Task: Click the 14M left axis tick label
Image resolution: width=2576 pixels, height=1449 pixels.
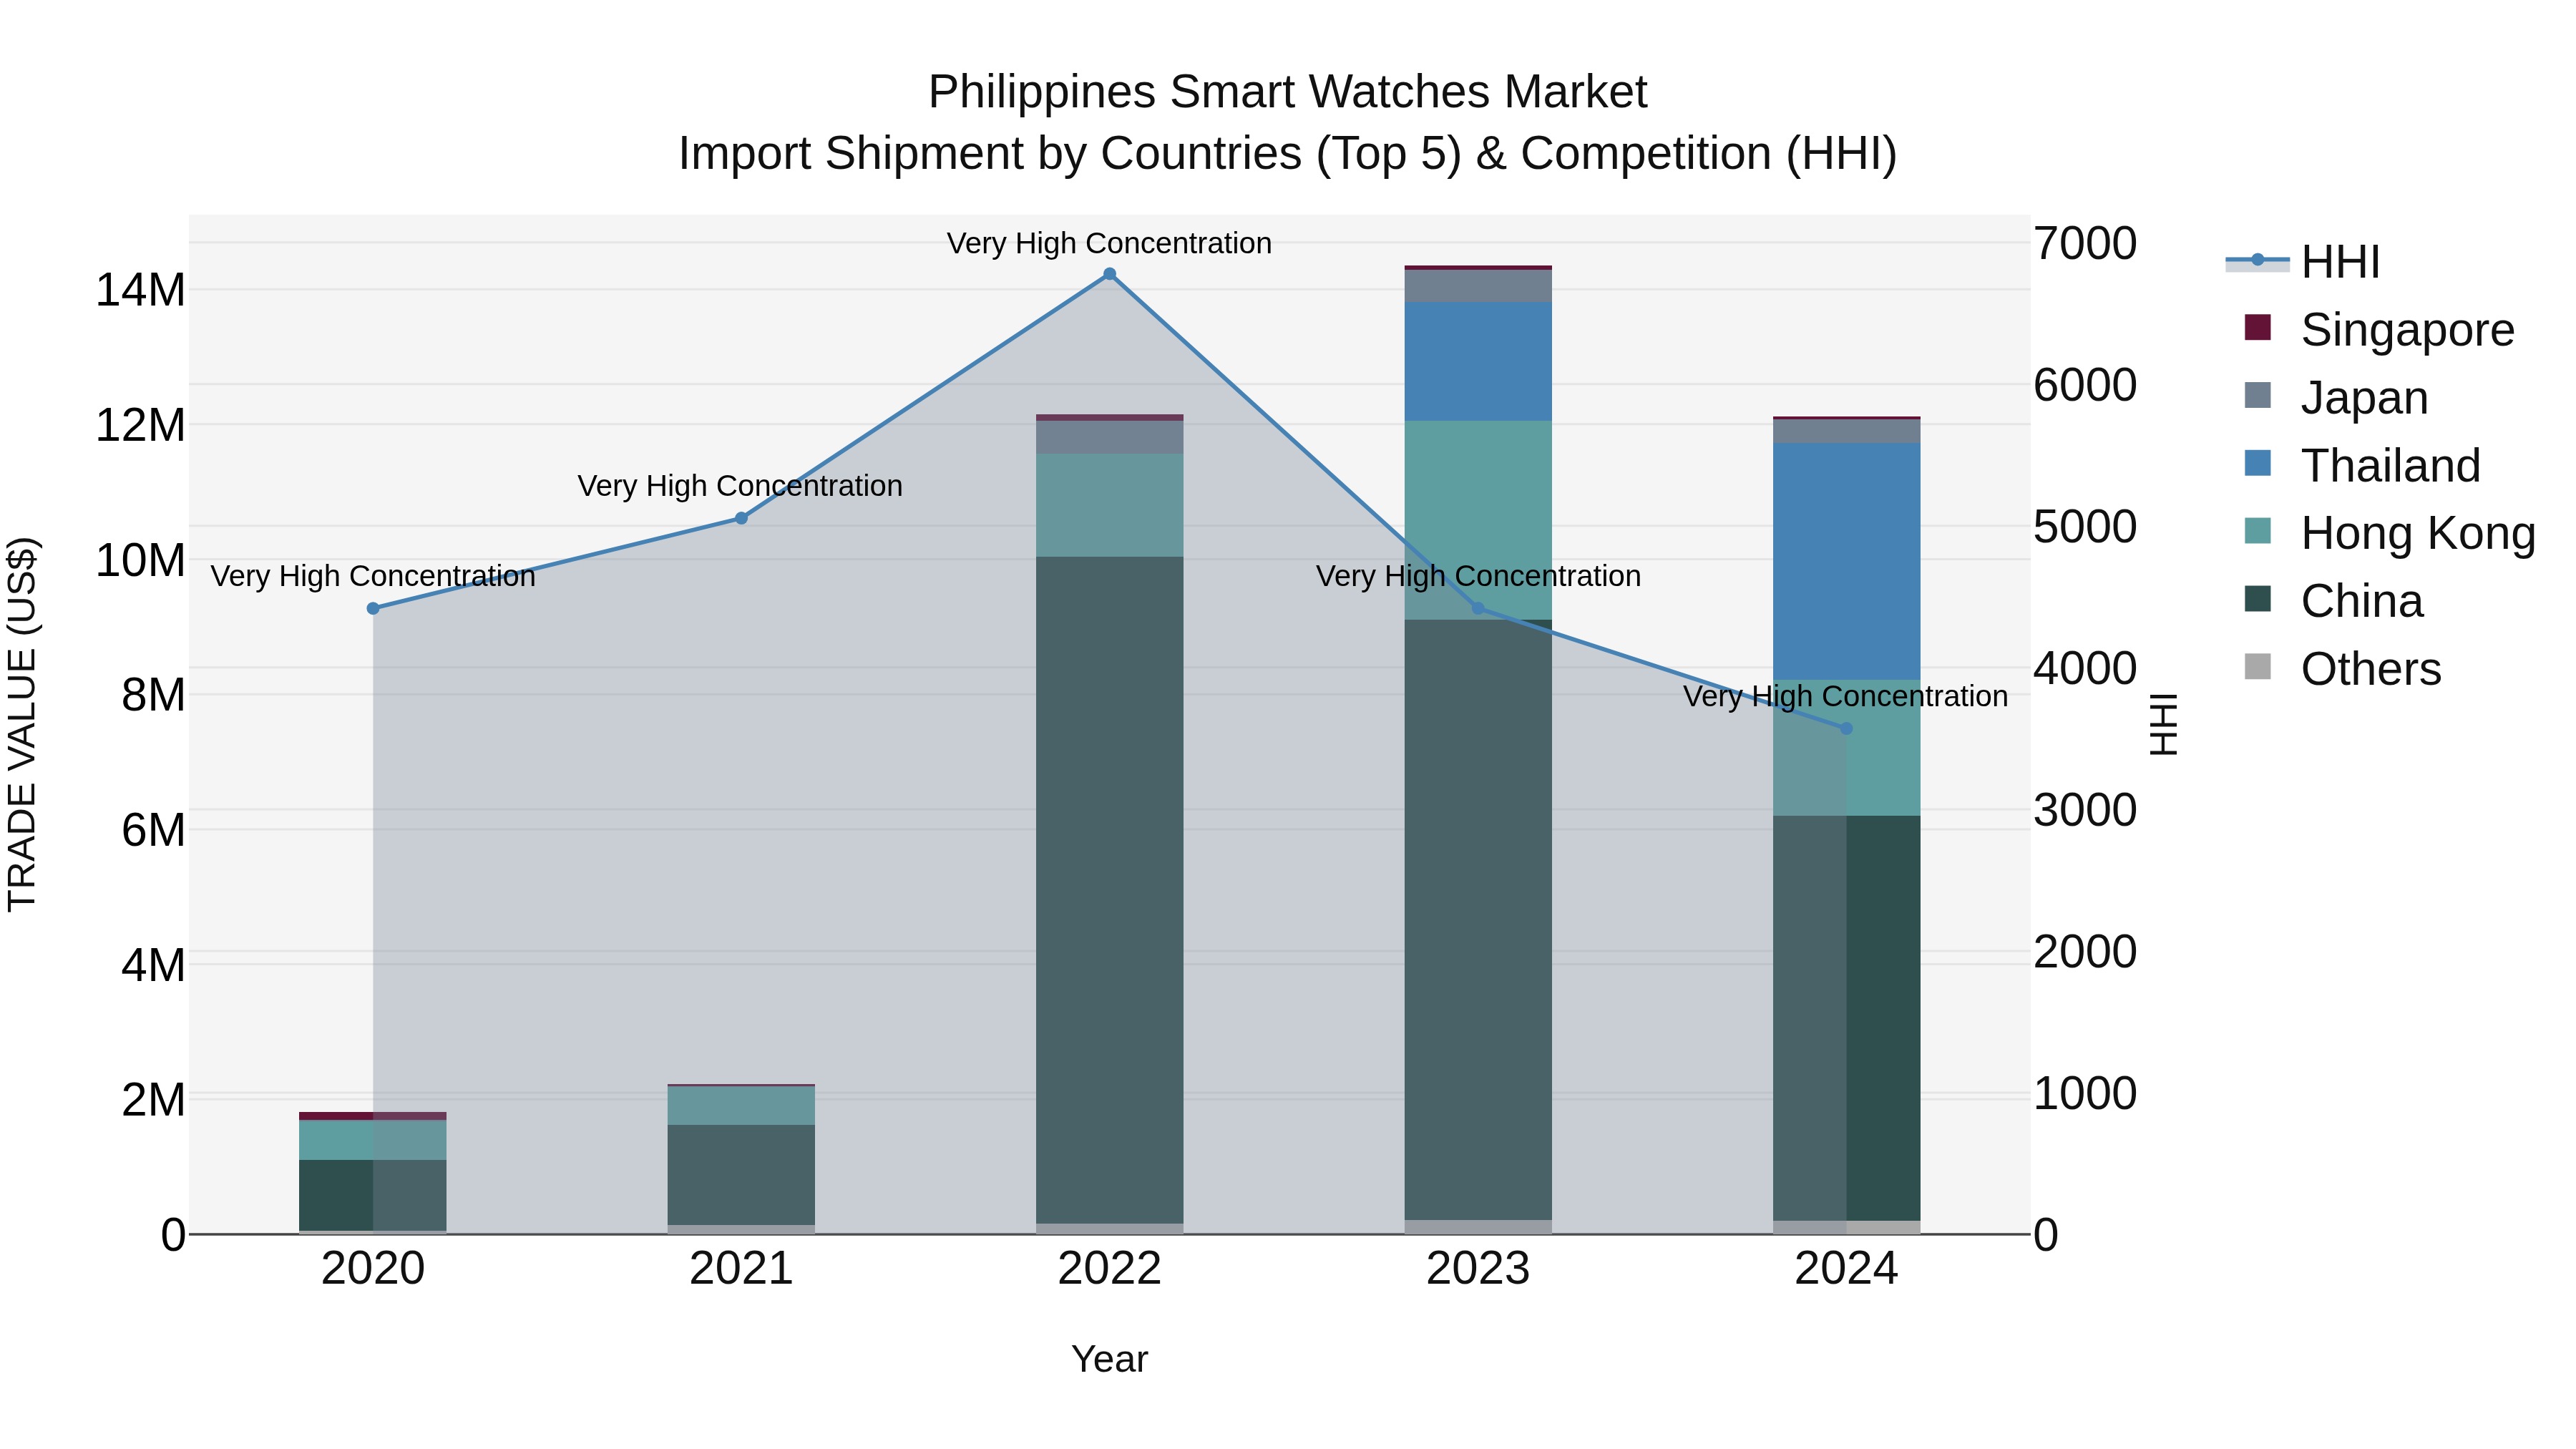Action: pos(140,290)
